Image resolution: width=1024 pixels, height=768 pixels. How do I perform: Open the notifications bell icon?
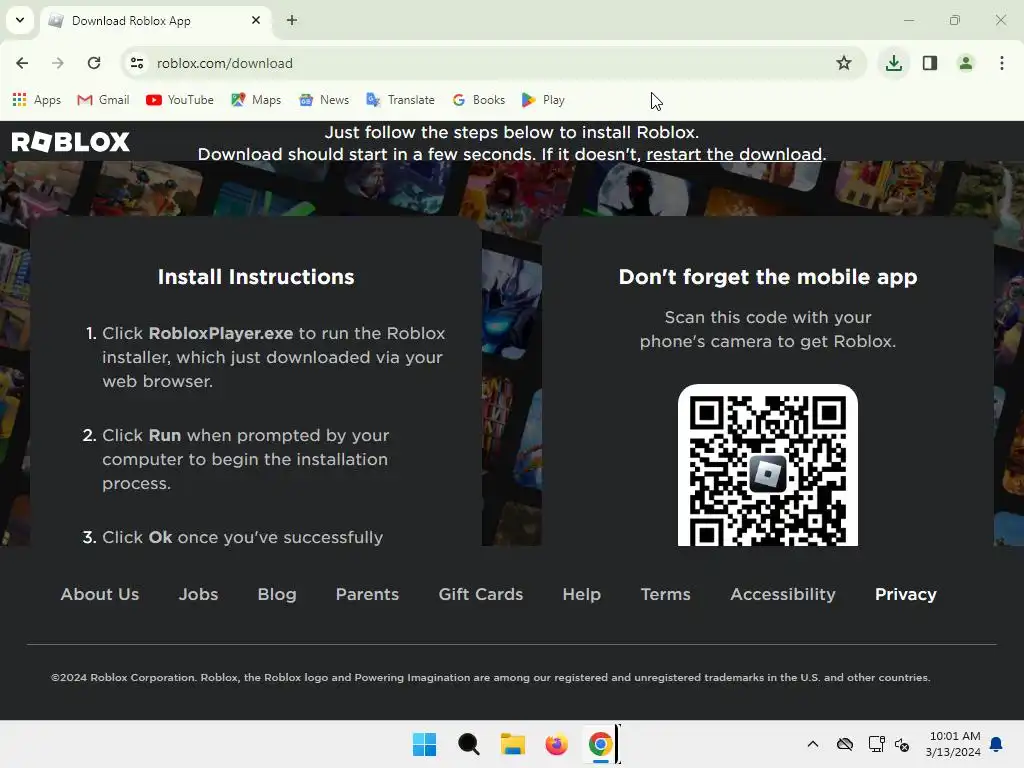coord(997,744)
